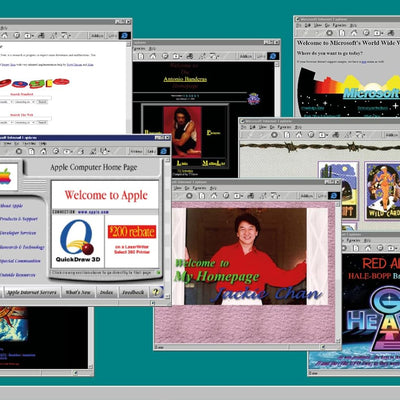The image size is (400, 400).
Task: Open clustering dropdown under Search Stanford
Action: tap(25, 102)
